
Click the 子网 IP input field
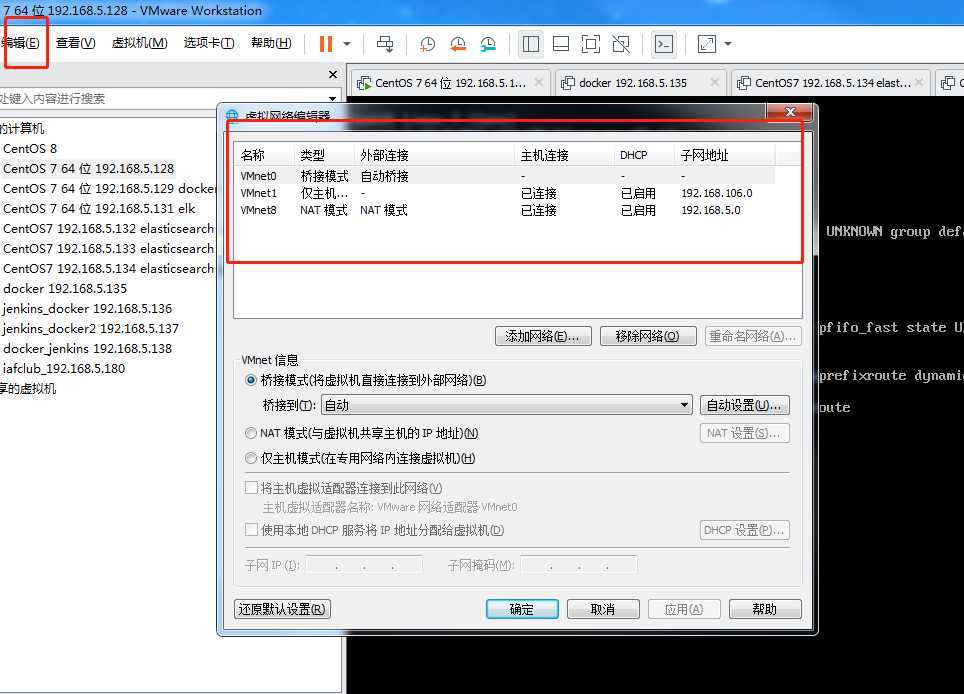click(364, 565)
